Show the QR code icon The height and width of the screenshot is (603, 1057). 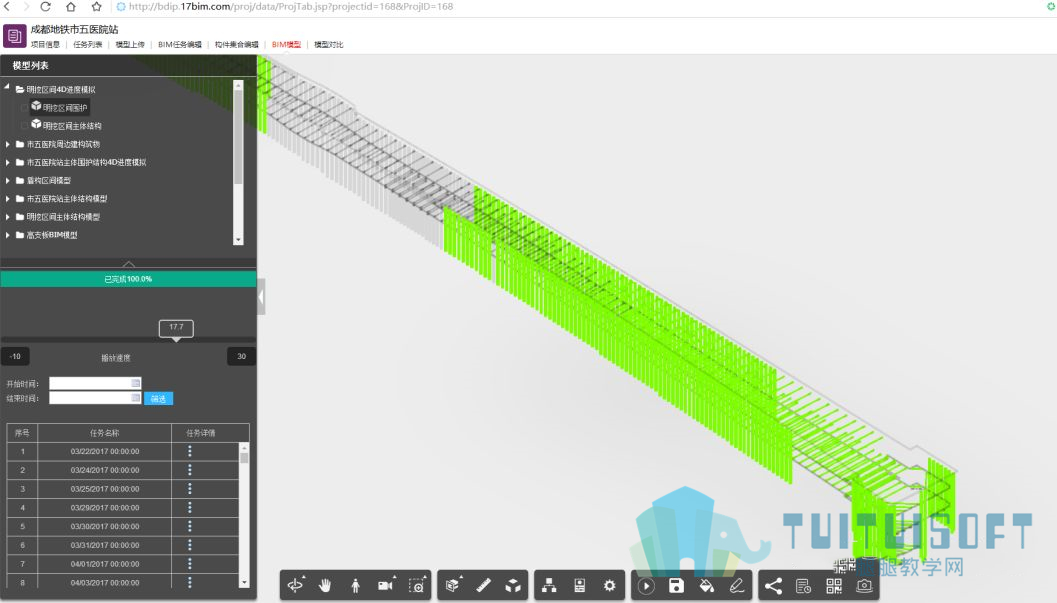(834, 585)
